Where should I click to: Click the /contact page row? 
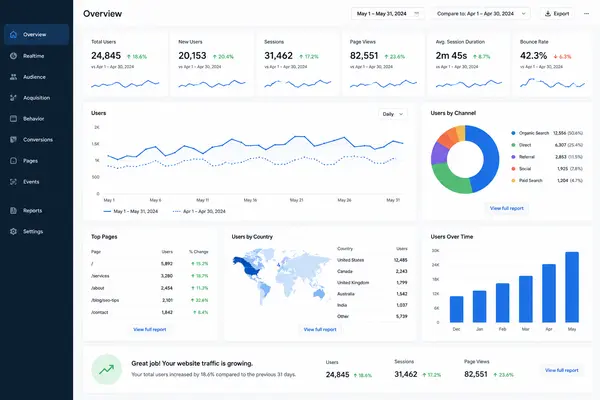point(150,312)
